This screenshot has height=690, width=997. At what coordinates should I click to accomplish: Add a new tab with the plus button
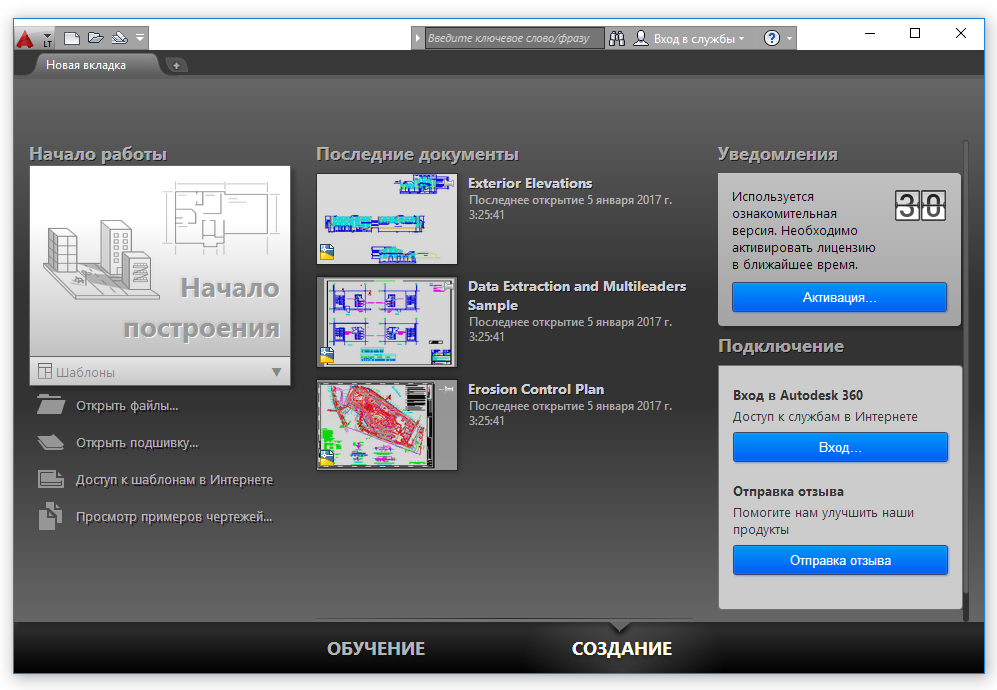click(176, 65)
